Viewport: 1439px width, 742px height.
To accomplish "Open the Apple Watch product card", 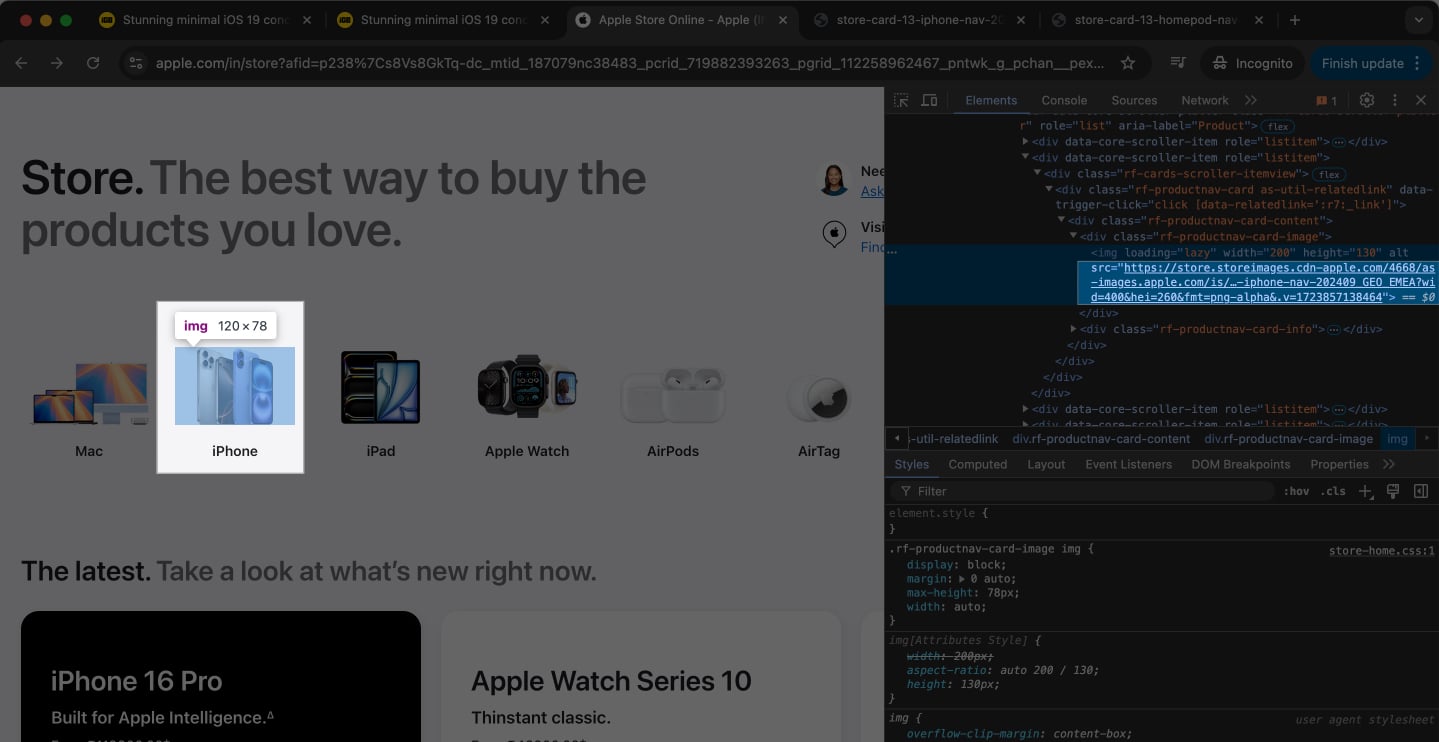I will click(x=527, y=404).
